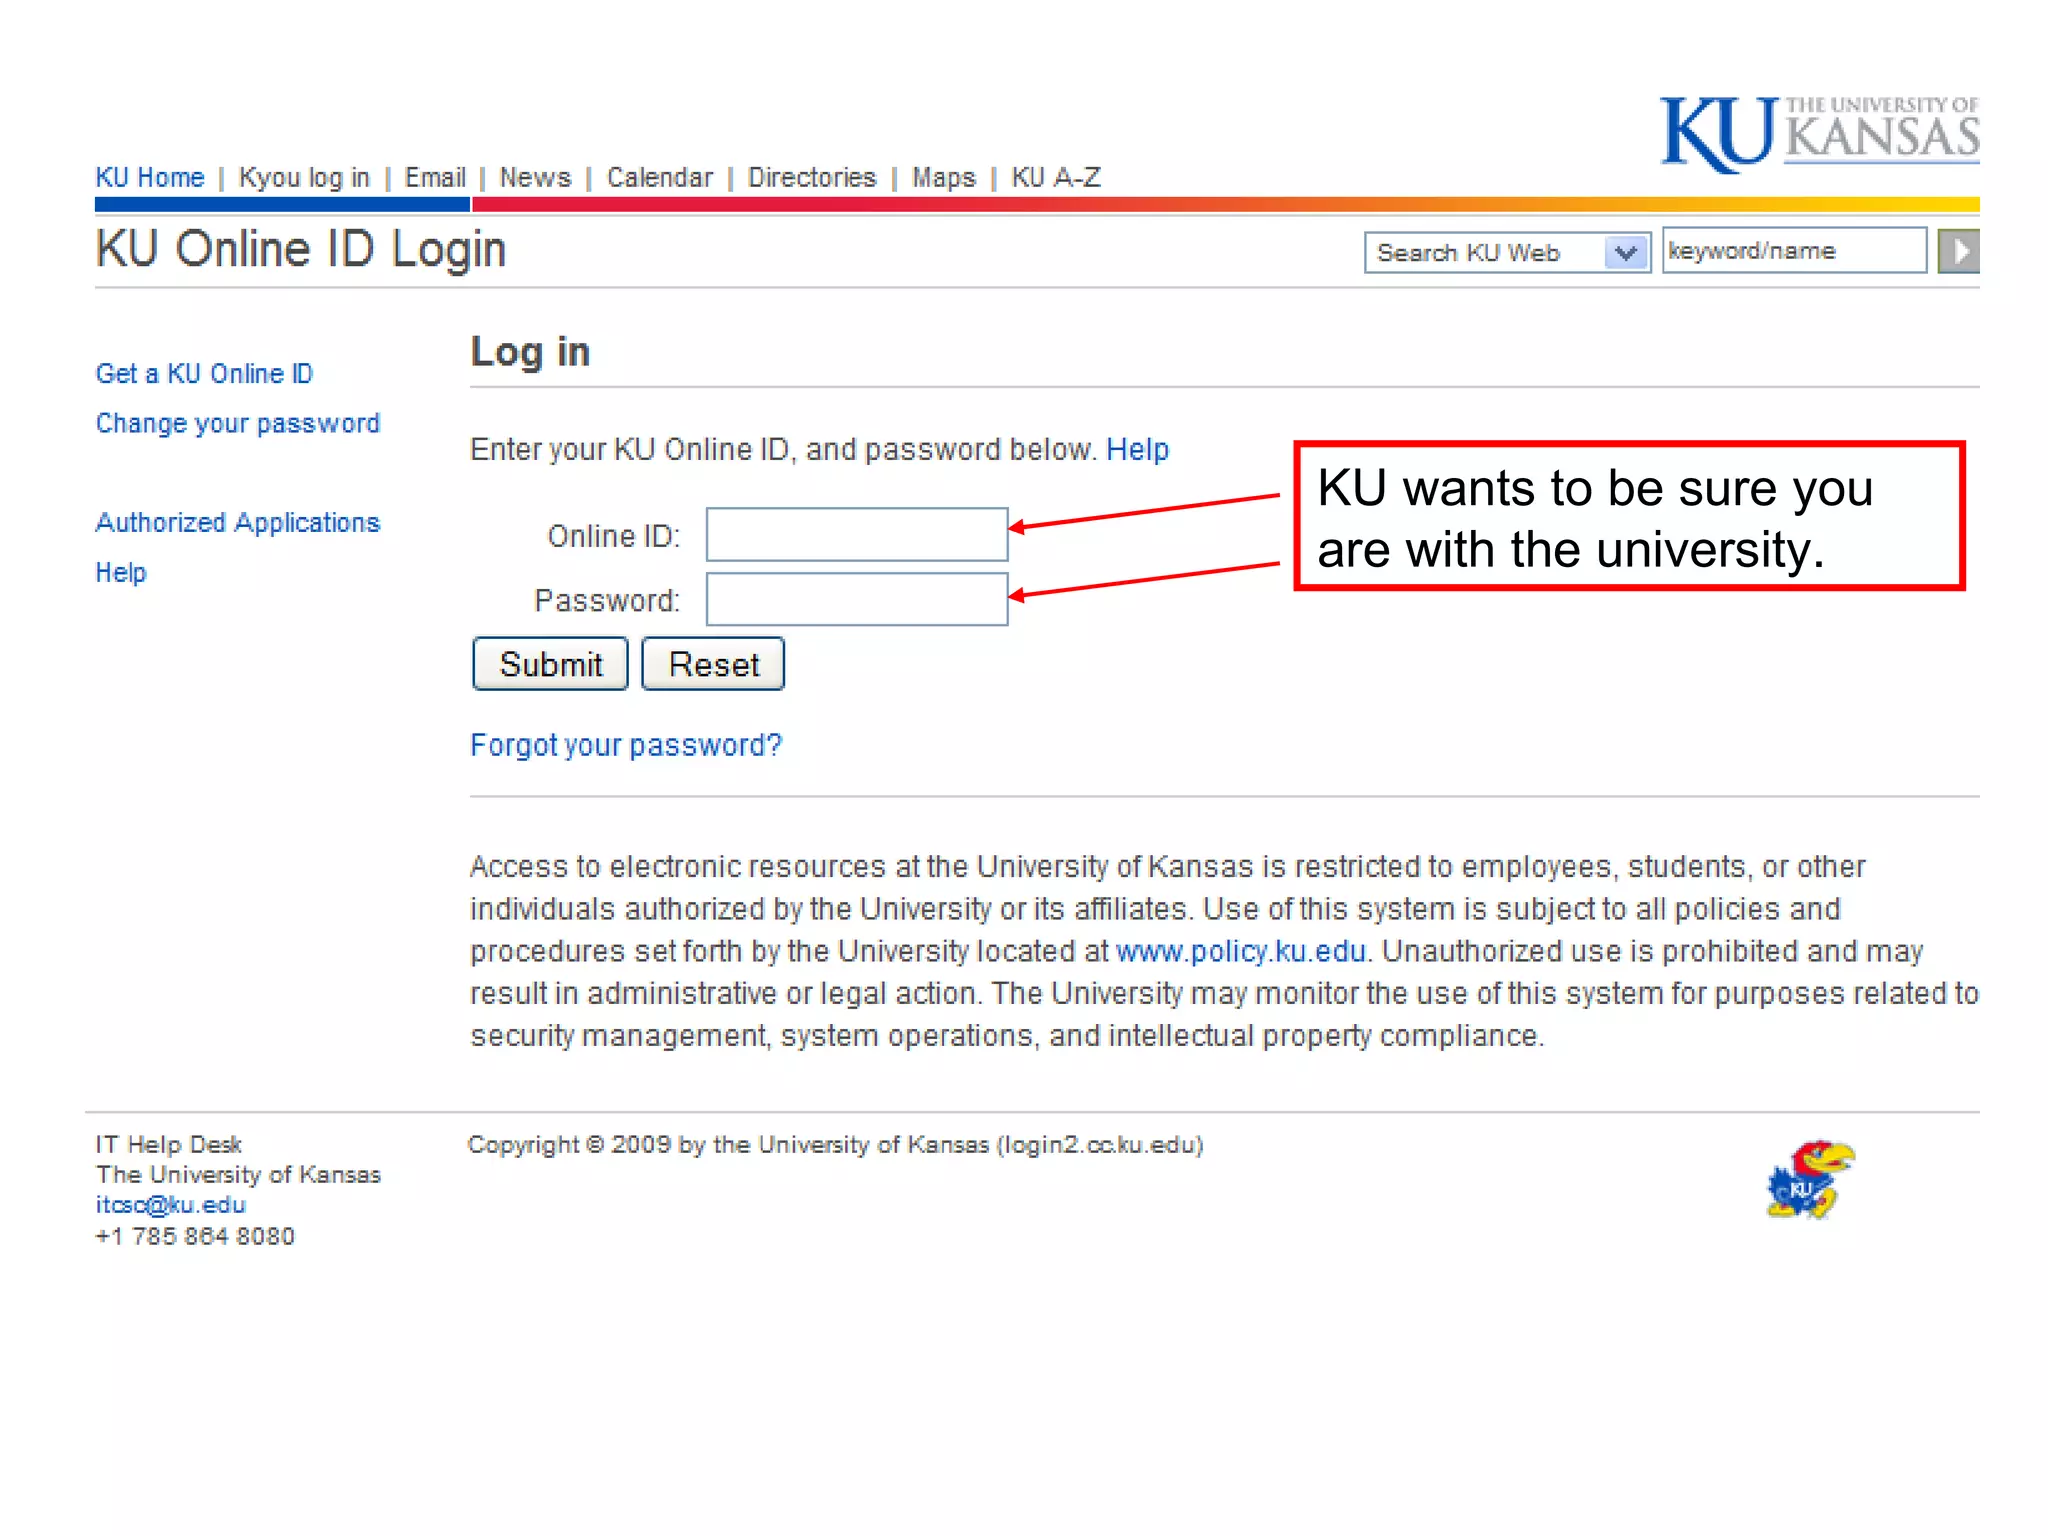Screen dimensions: 2048x1536
Task: Open KU A-Z in top navigation
Action: coord(1056,177)
